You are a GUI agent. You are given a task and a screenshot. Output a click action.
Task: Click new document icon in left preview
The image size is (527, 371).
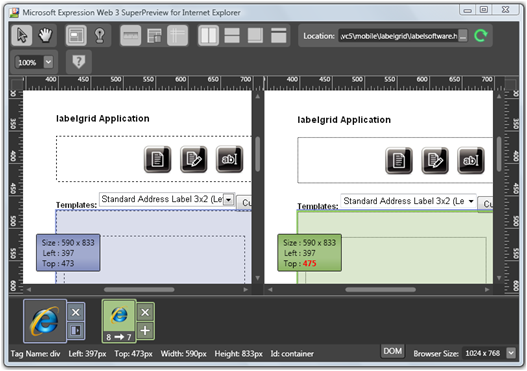[x=158, y=159]
